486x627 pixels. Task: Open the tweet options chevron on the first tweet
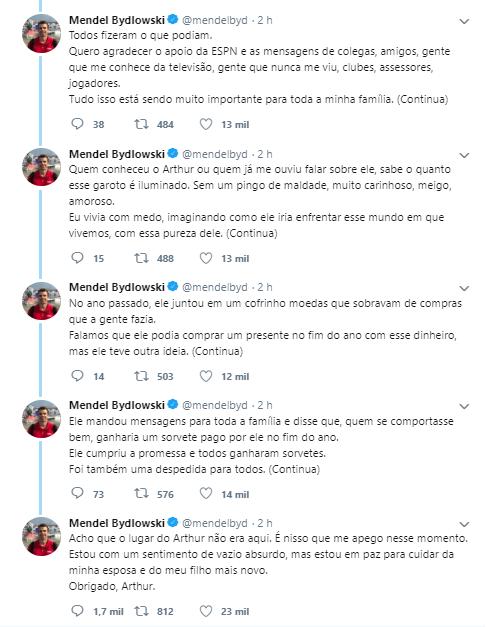[x=464, y=21]
